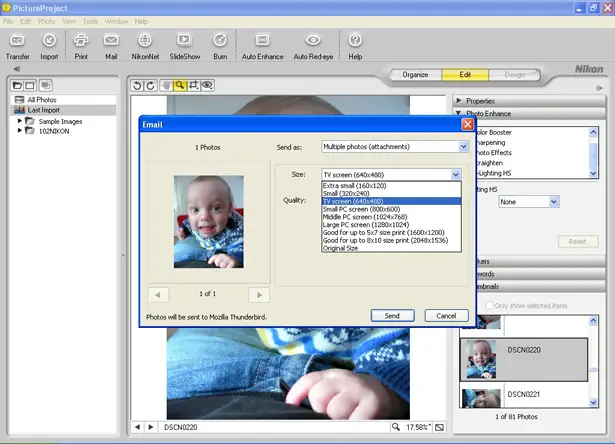Select 'Small (320x240)' size option
Viewport: 615px width, 444px height.
pyautogui.click(x=391, y=193)
